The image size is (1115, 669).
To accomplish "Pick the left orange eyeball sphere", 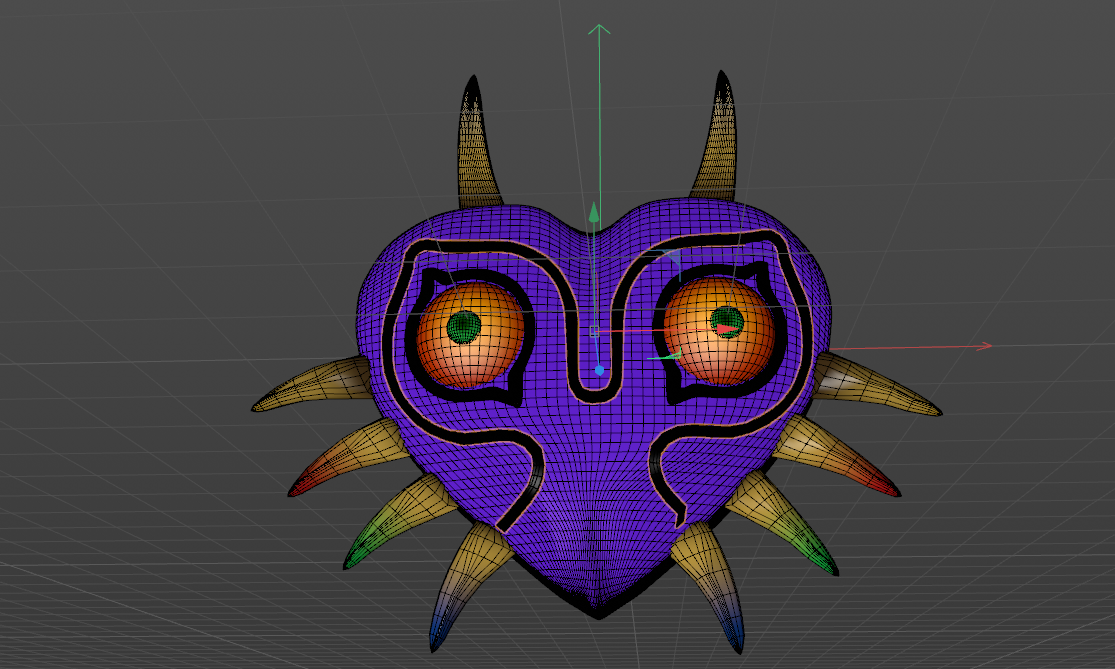I will click(470, 334).
